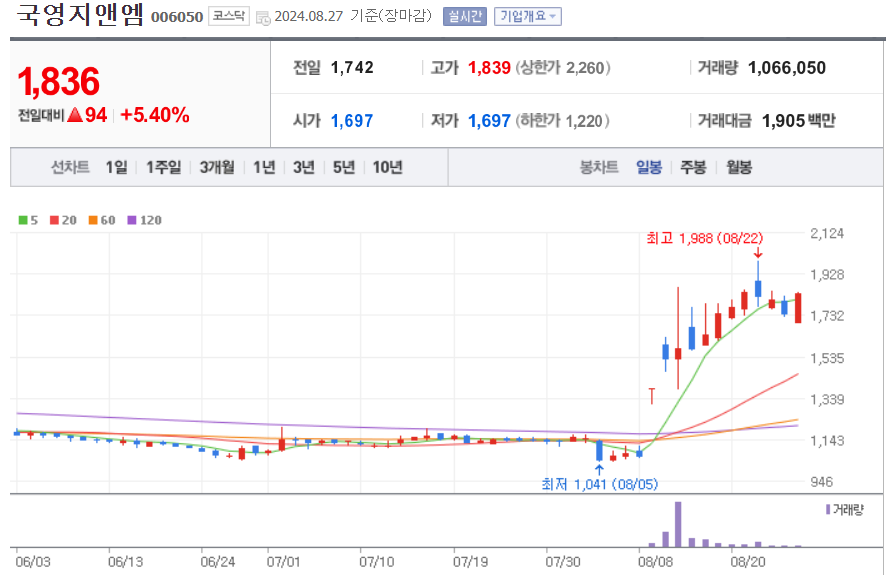Switch line chart to 5년
886x575 pixels.
[344, 167]
